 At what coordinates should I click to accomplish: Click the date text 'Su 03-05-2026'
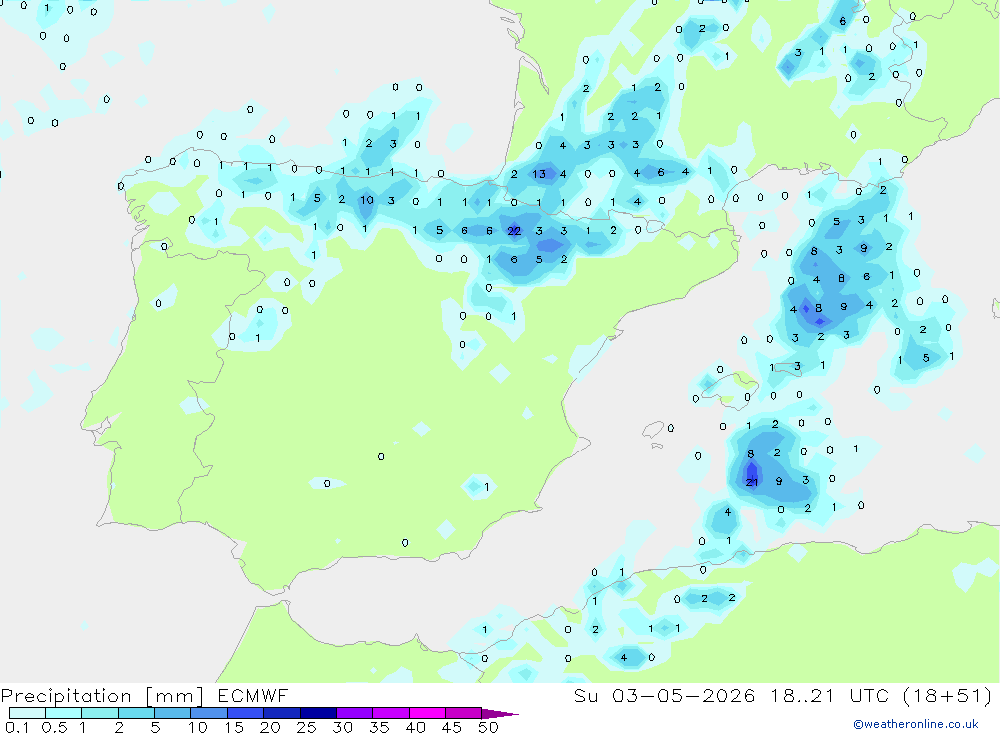point(665,695)
